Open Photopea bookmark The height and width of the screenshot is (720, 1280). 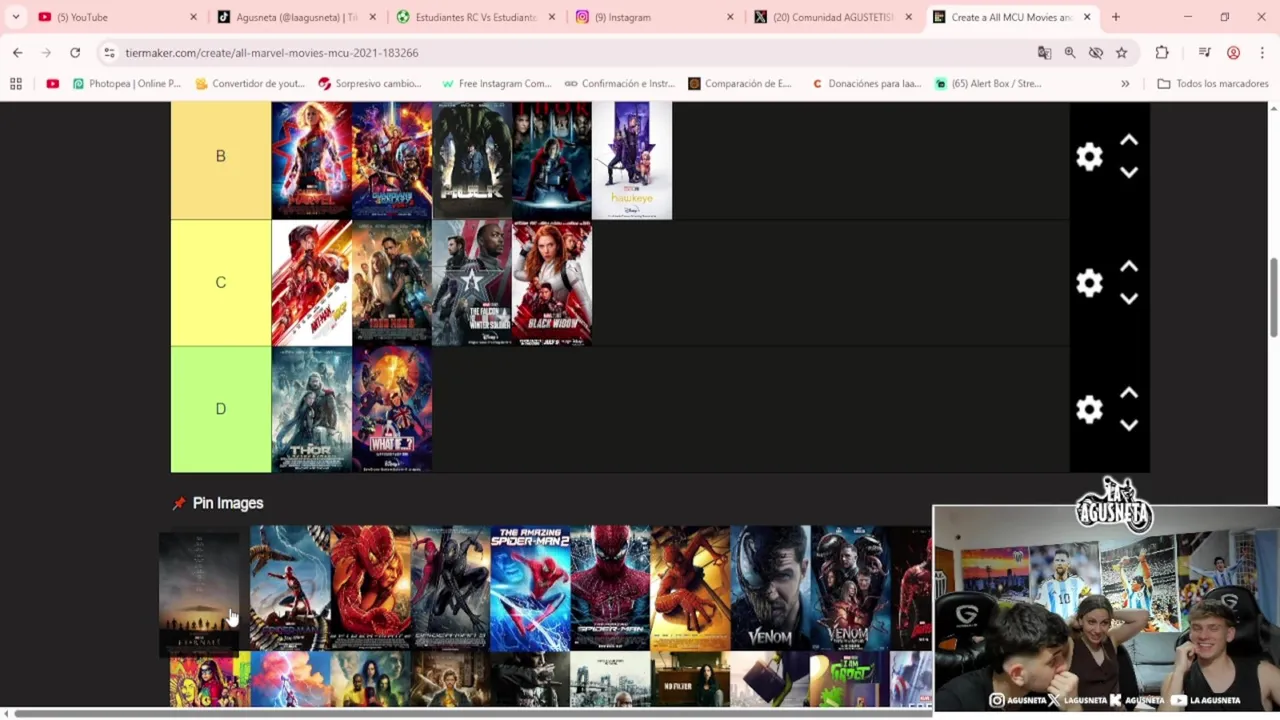(x=126, y=84)
